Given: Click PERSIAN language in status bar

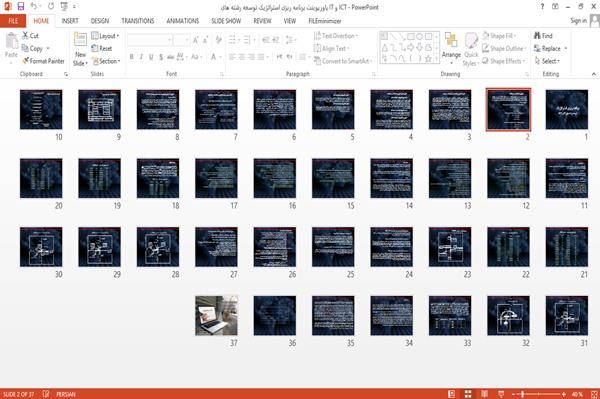Looking at the screenshot, I should 66,394.
